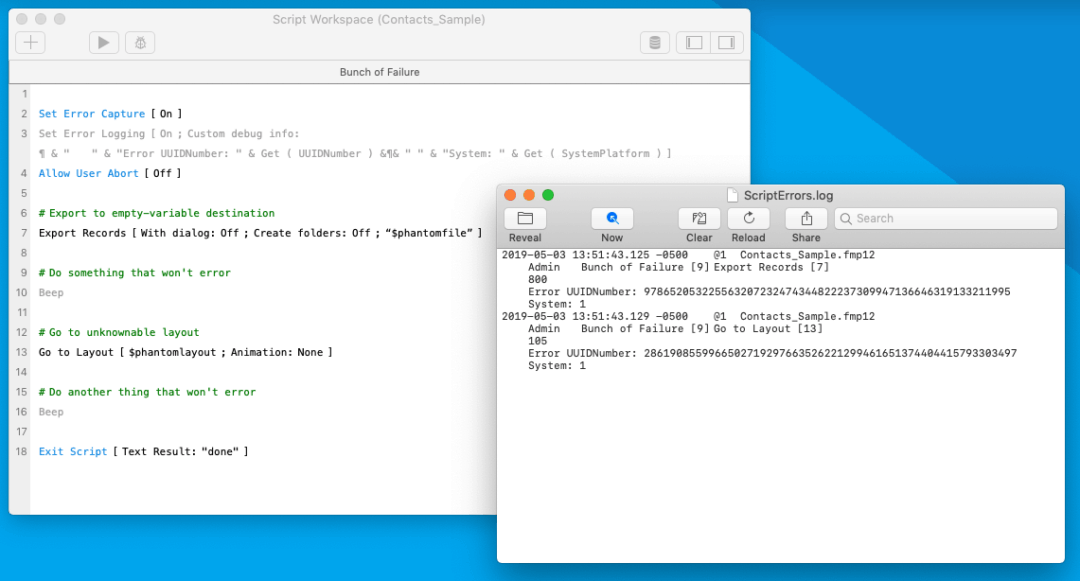Viewport: 1080px width, 581px height.
Task: Toggle the right panel icon
Action: [x=727, y=42]
